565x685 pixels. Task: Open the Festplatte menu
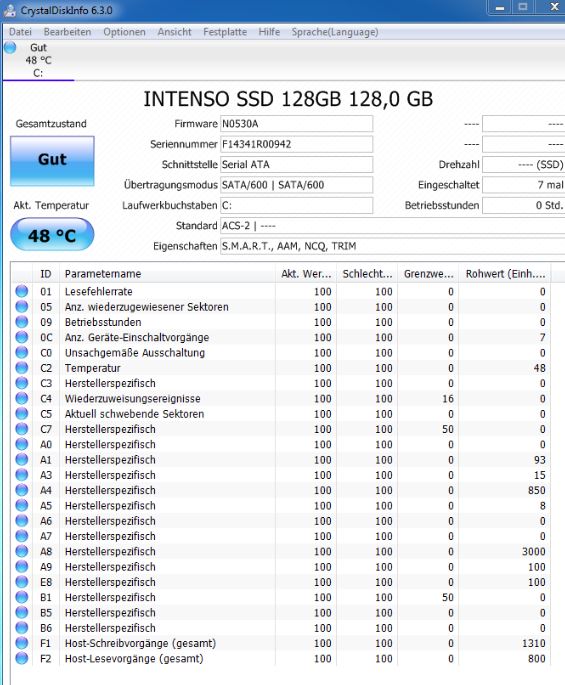[x=225, y=32]
